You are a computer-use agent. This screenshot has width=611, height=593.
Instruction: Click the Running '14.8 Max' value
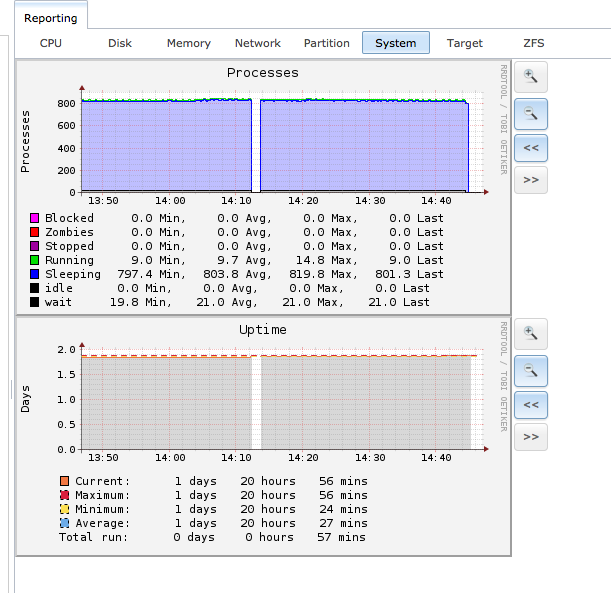pyautogui.click(x=327, y=260)
